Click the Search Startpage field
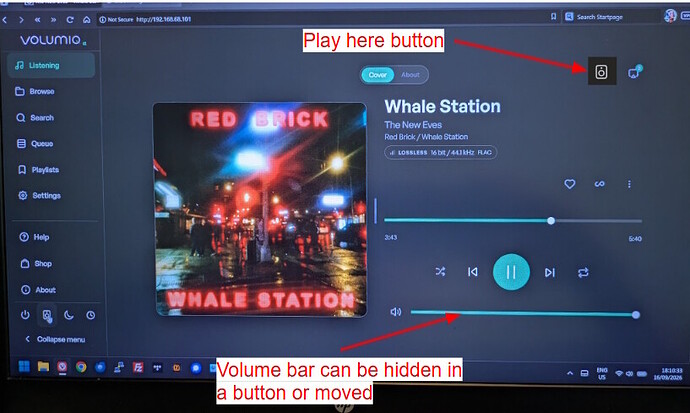Image resolution: width=690 pixels, height=413 pixels. click(x=611, y=17)
